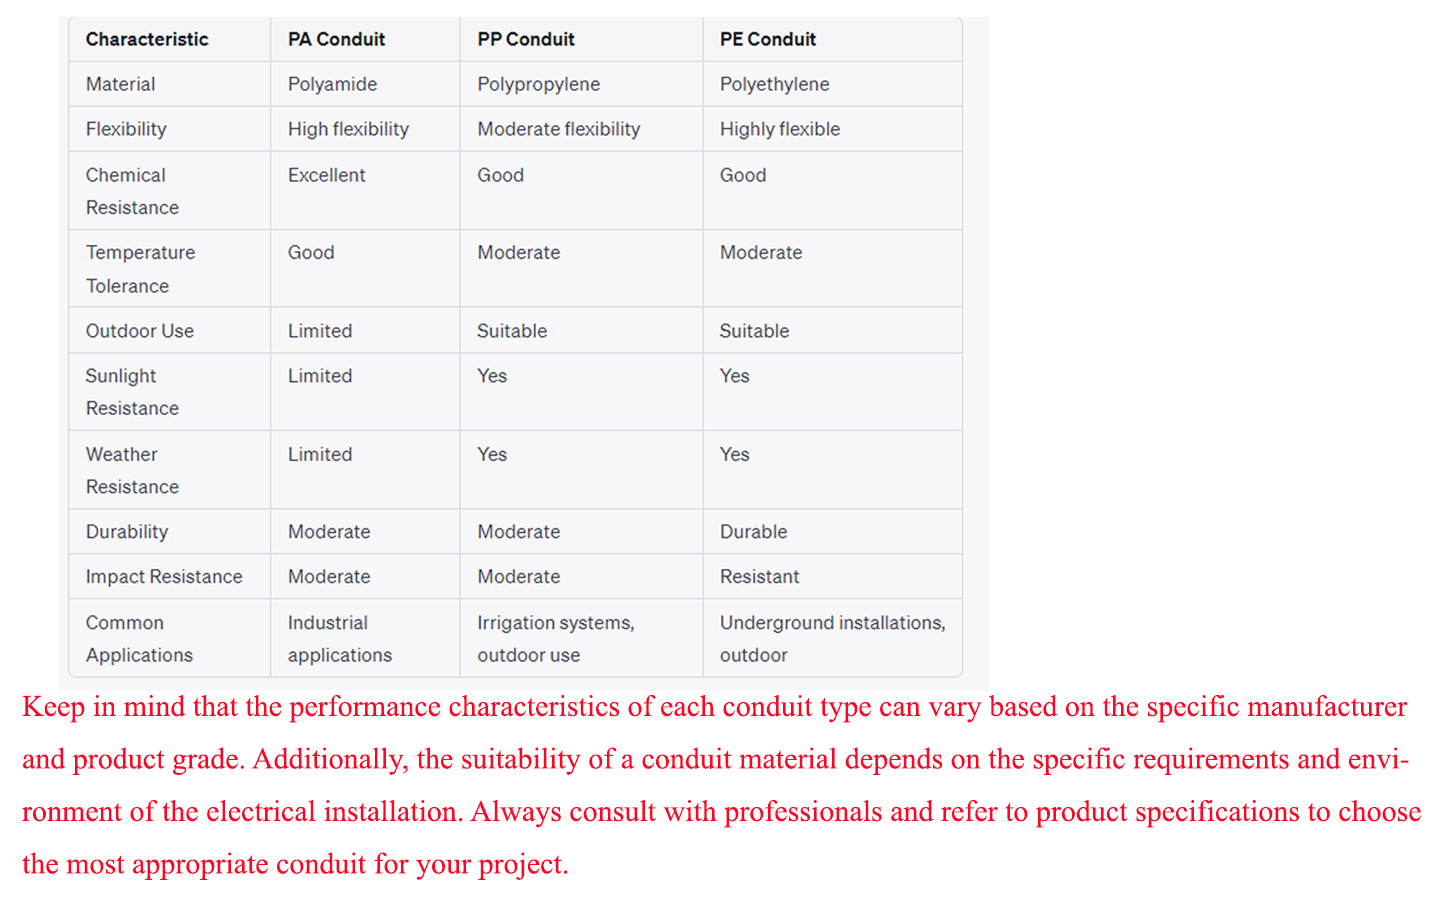Select the Sunlight Resistance row label

[132, 392]
